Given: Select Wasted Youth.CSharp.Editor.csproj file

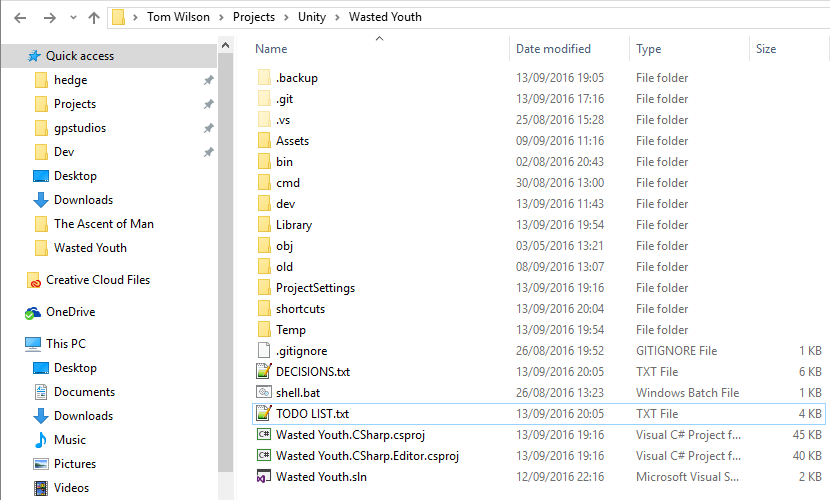Looking at the screenshot, I should (x=367, y=456).
